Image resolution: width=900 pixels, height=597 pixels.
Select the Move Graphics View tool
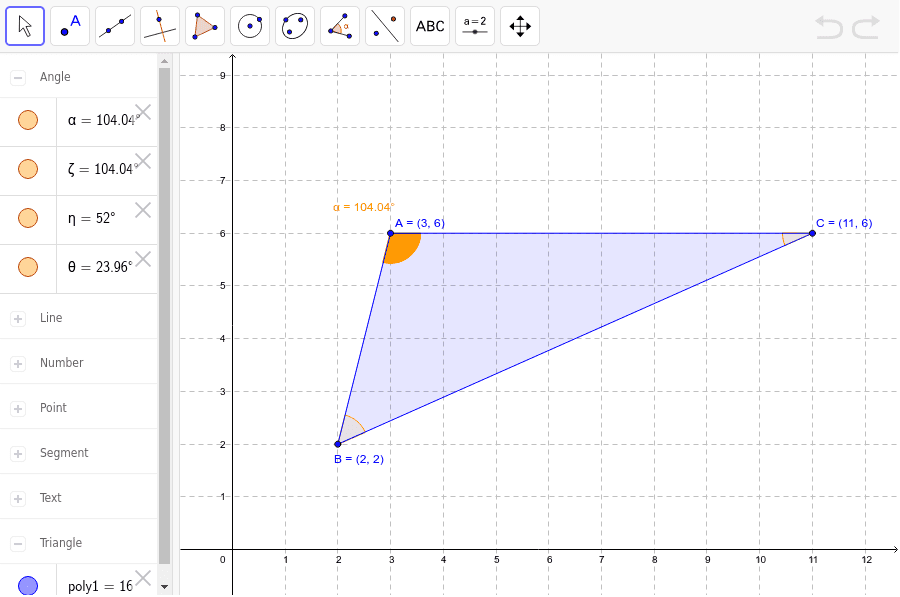[x=520, y=26]
